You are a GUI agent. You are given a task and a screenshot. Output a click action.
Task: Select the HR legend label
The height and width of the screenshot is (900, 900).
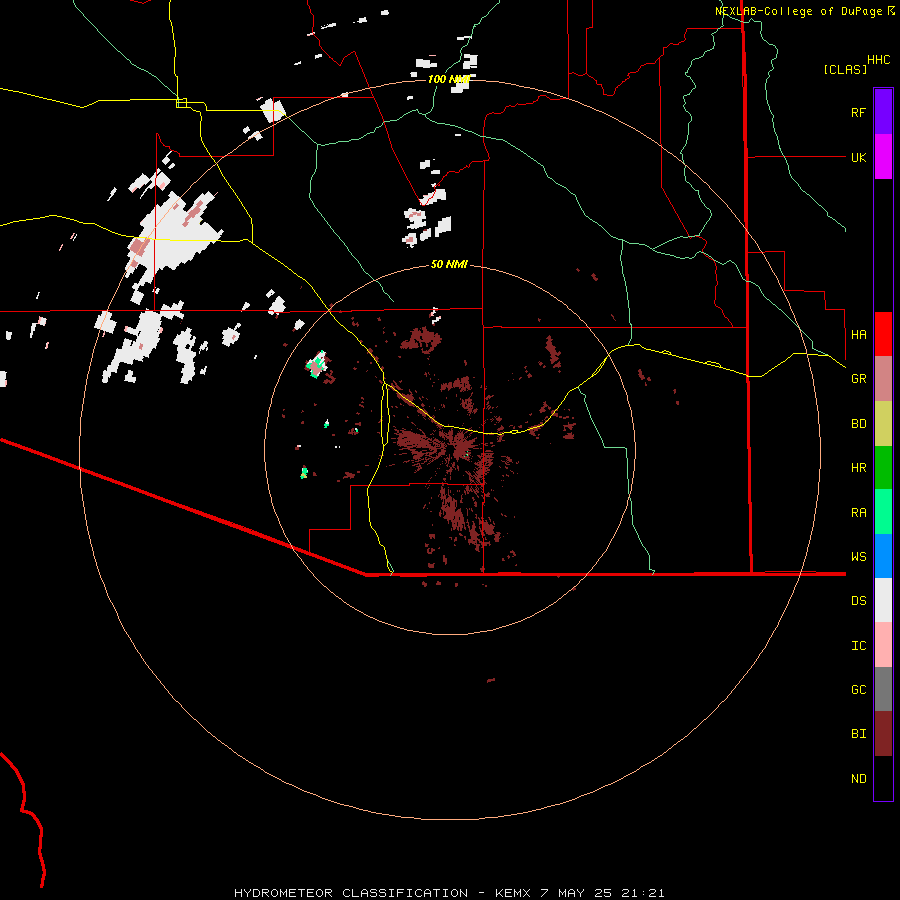tap(858, 468)
